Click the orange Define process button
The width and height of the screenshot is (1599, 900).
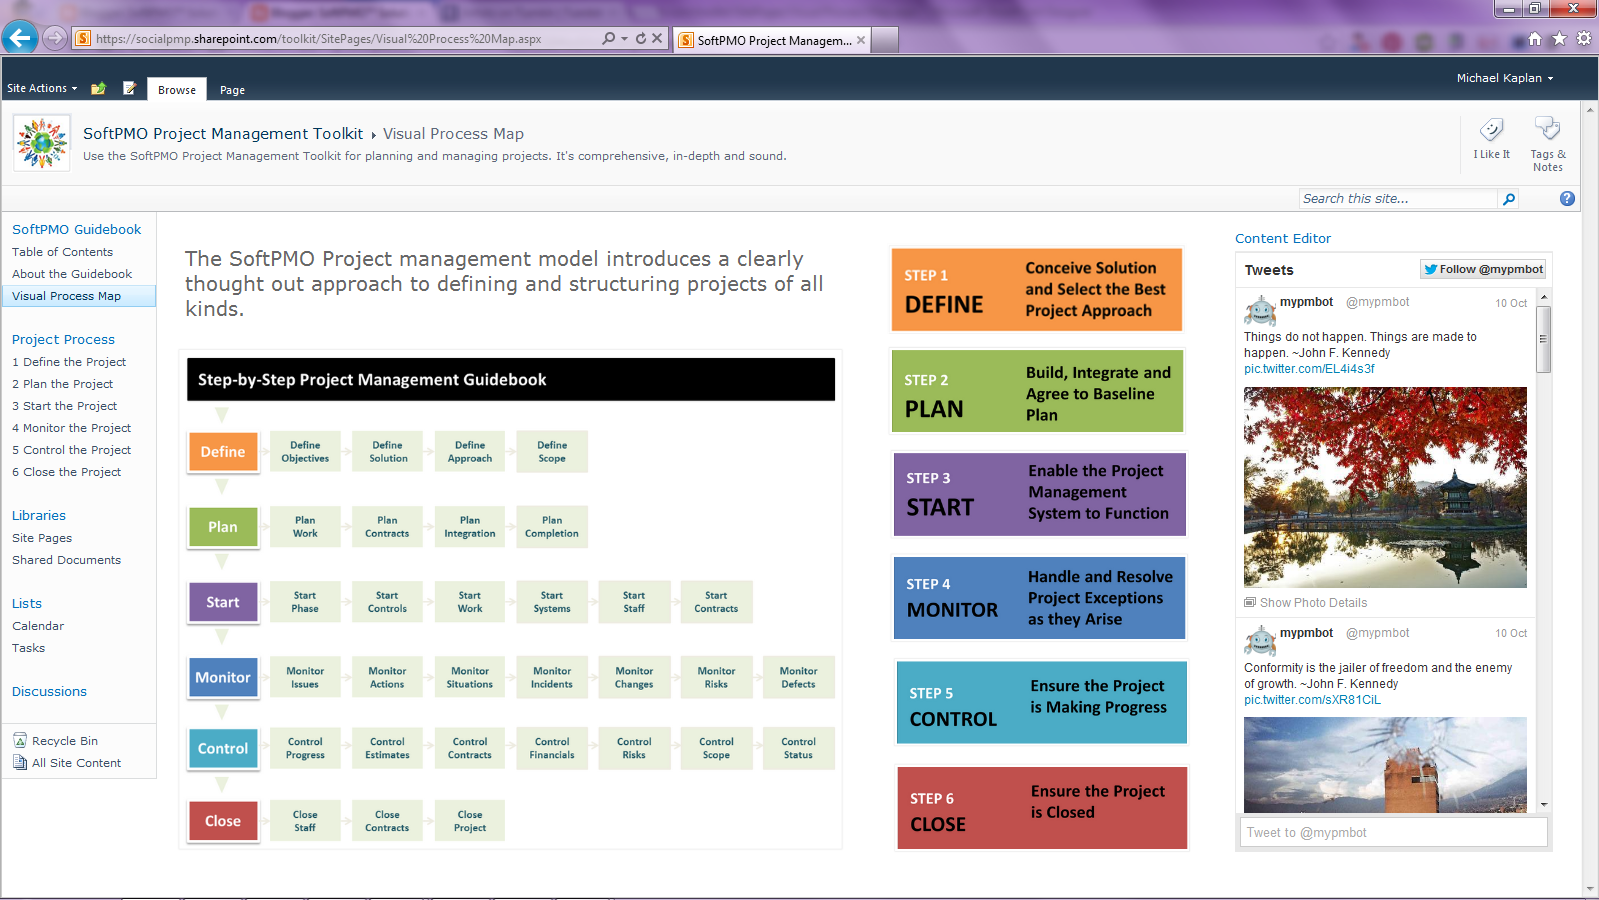click(223, 452)
